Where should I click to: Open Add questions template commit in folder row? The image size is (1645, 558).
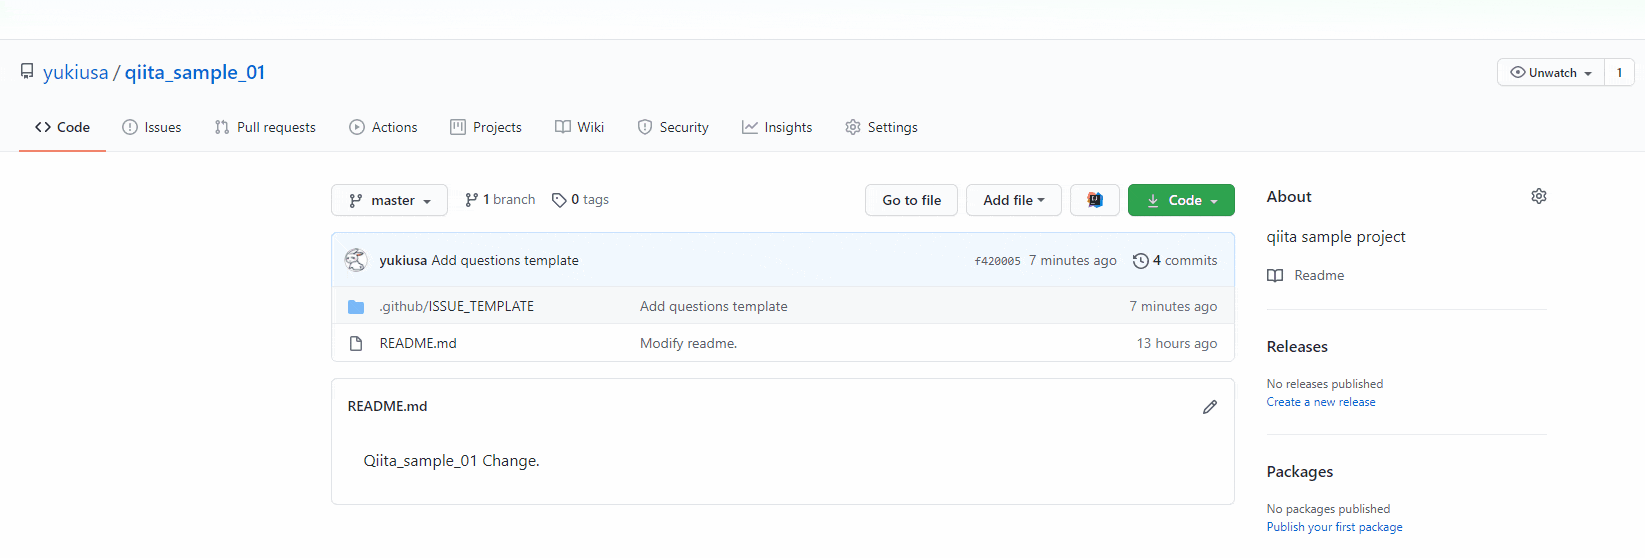[714, 306]
